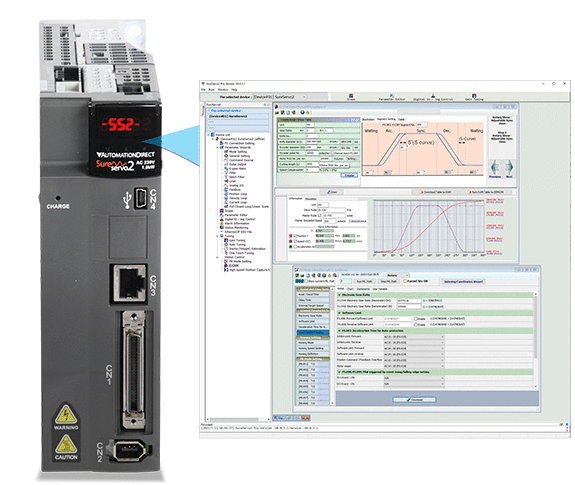Open the Help menu
575x485 pixels.
(x=234, y=89)
